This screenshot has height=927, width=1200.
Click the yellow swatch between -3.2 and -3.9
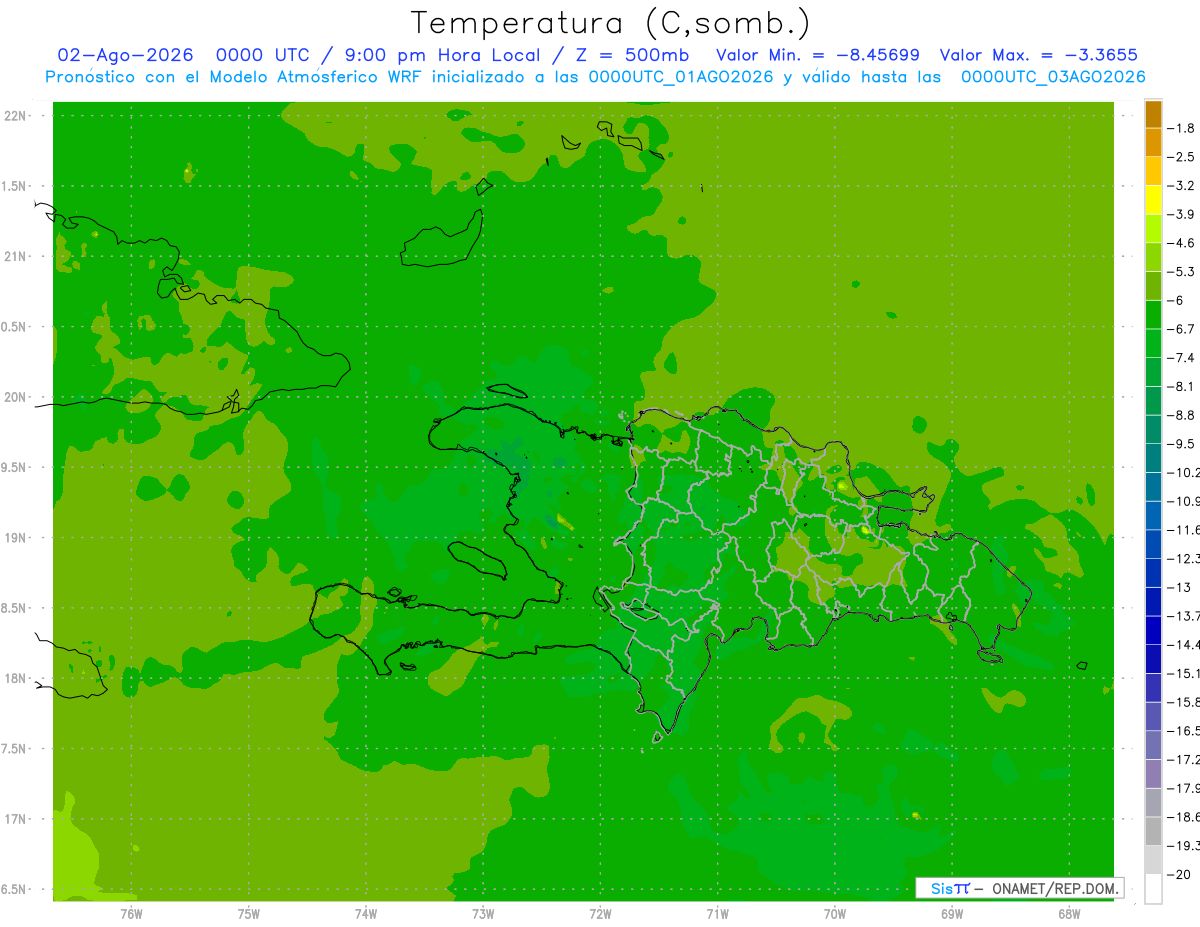[x=1153, y=200]
